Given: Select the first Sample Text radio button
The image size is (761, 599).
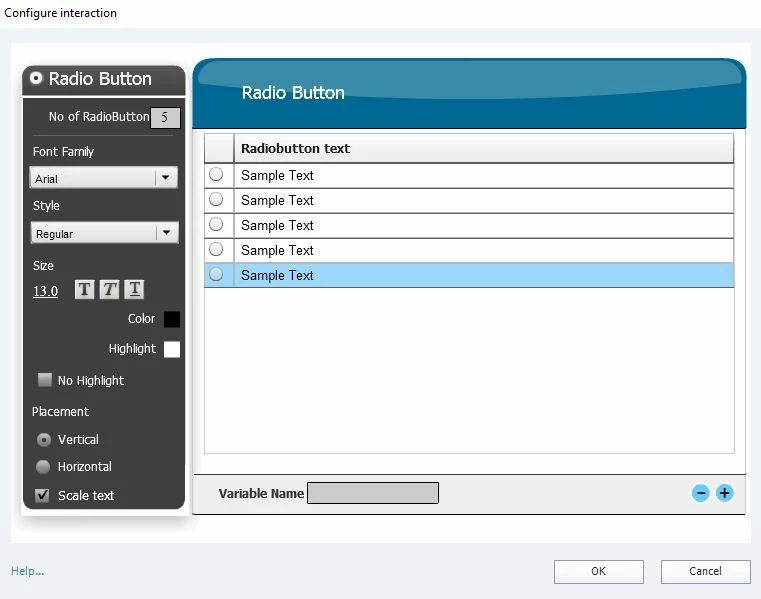Looking at the screenshot, I should [x=216, y=174].
